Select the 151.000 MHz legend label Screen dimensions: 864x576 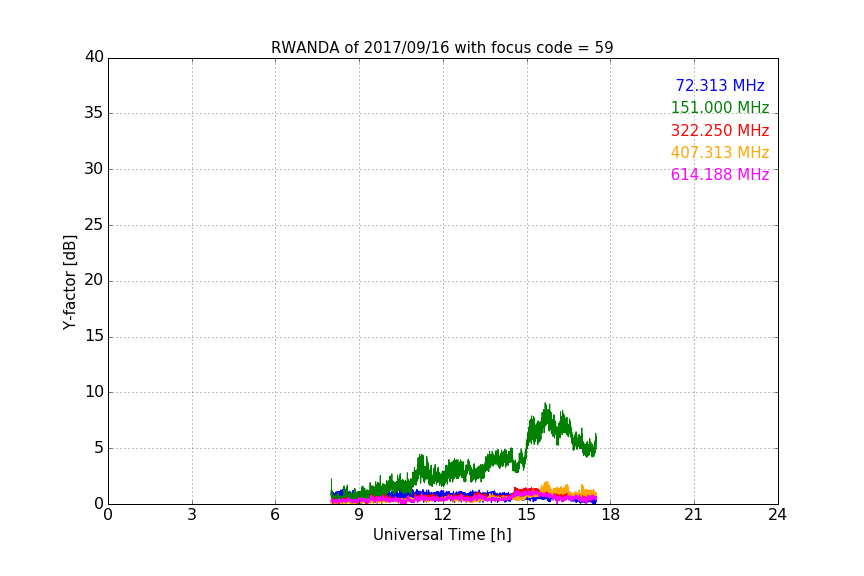(720, 108)
